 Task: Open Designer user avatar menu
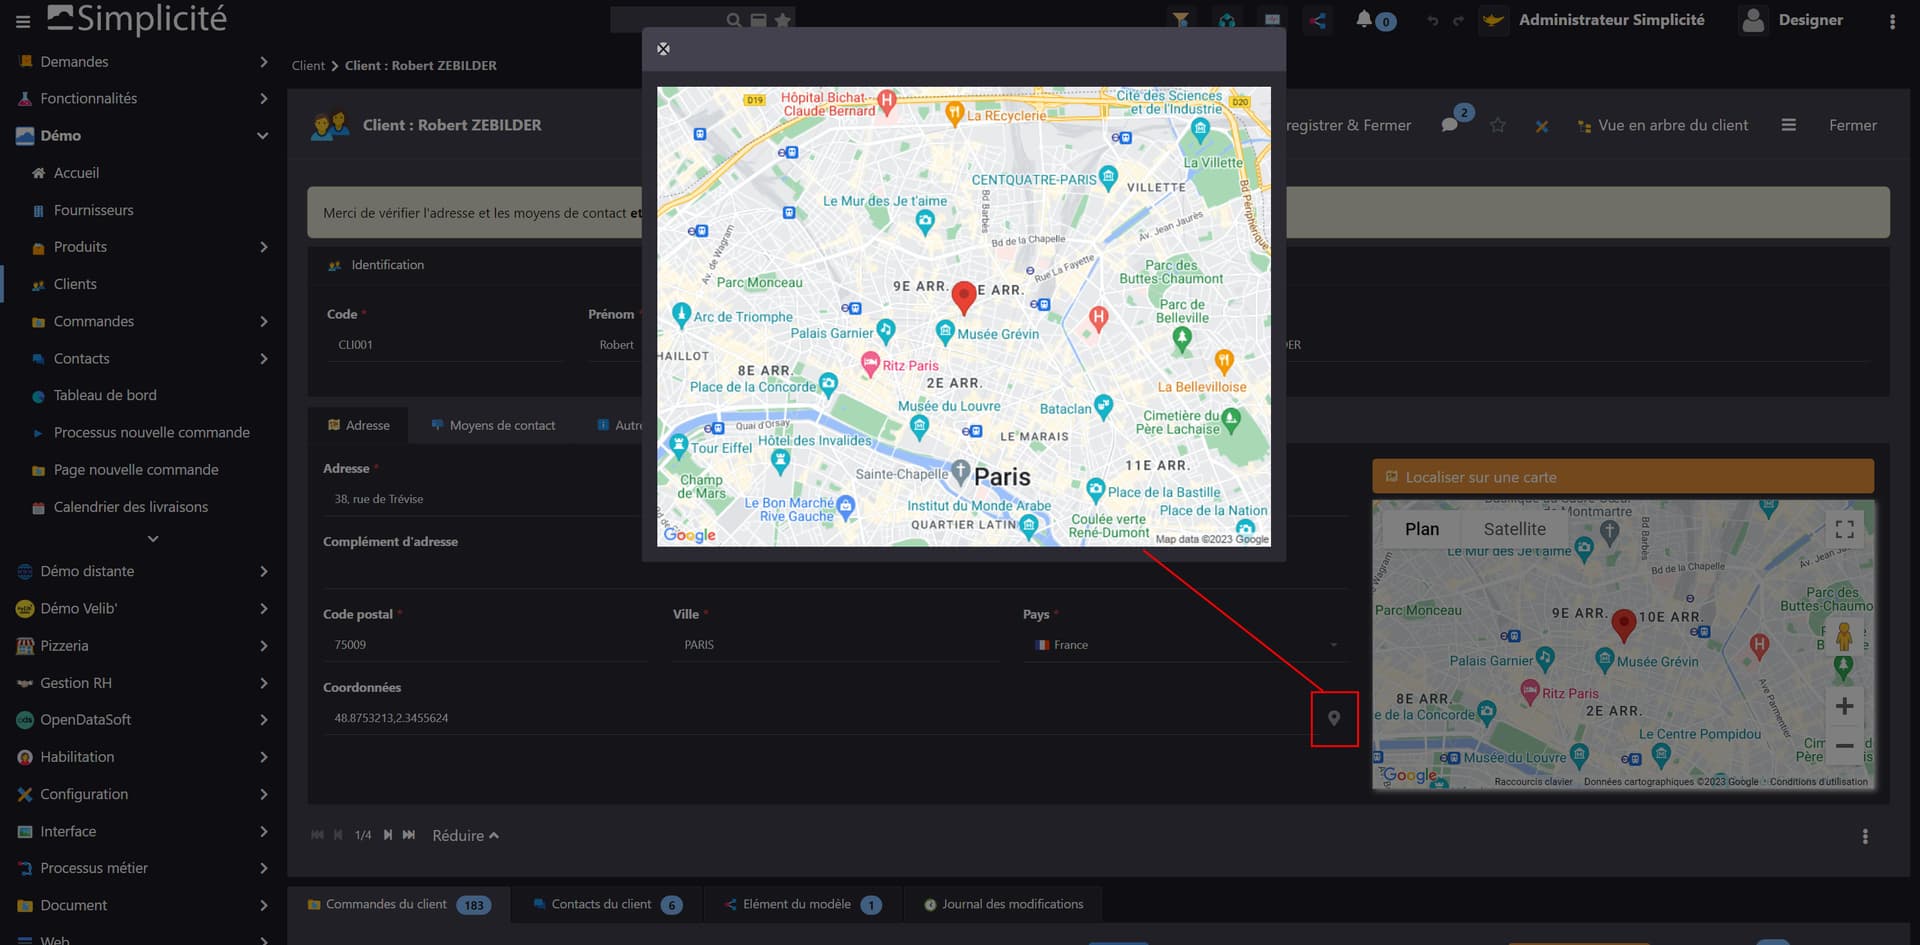[x=1753, y=20]
